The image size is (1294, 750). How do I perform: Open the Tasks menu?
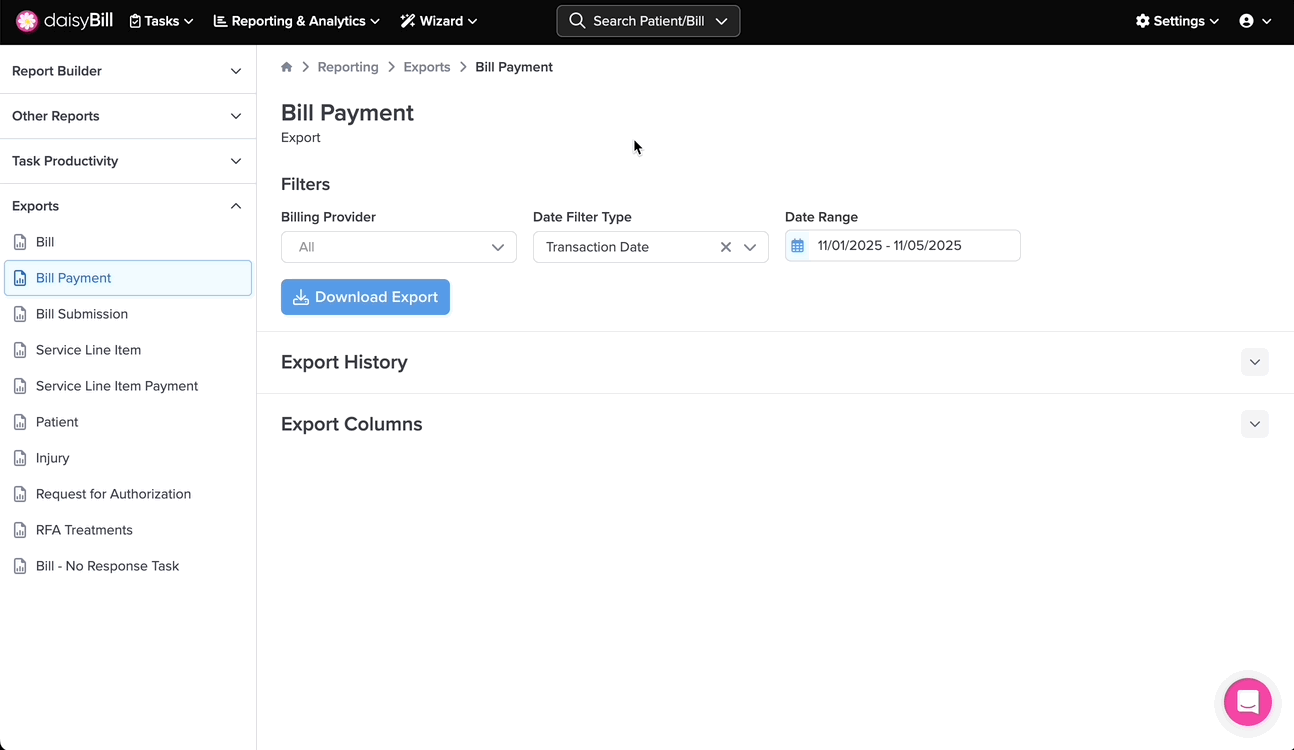point(161,21)
